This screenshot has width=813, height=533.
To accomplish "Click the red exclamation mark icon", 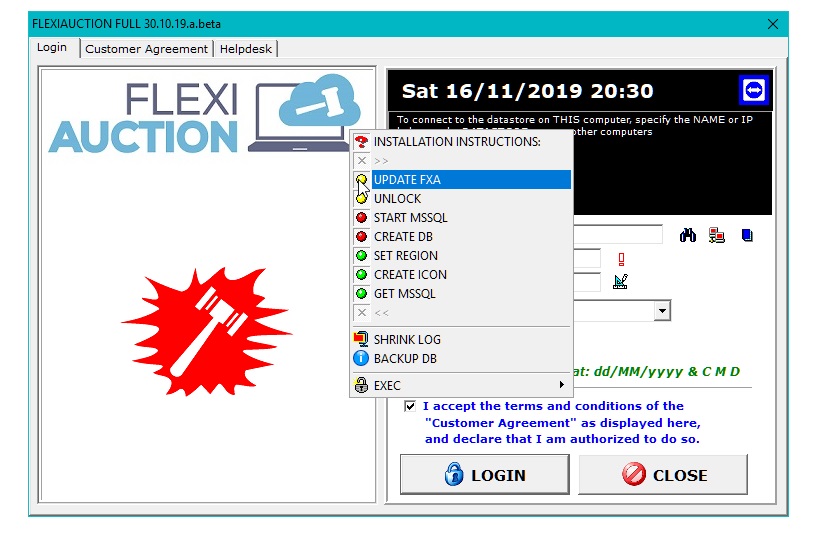I will coord(621,259).
